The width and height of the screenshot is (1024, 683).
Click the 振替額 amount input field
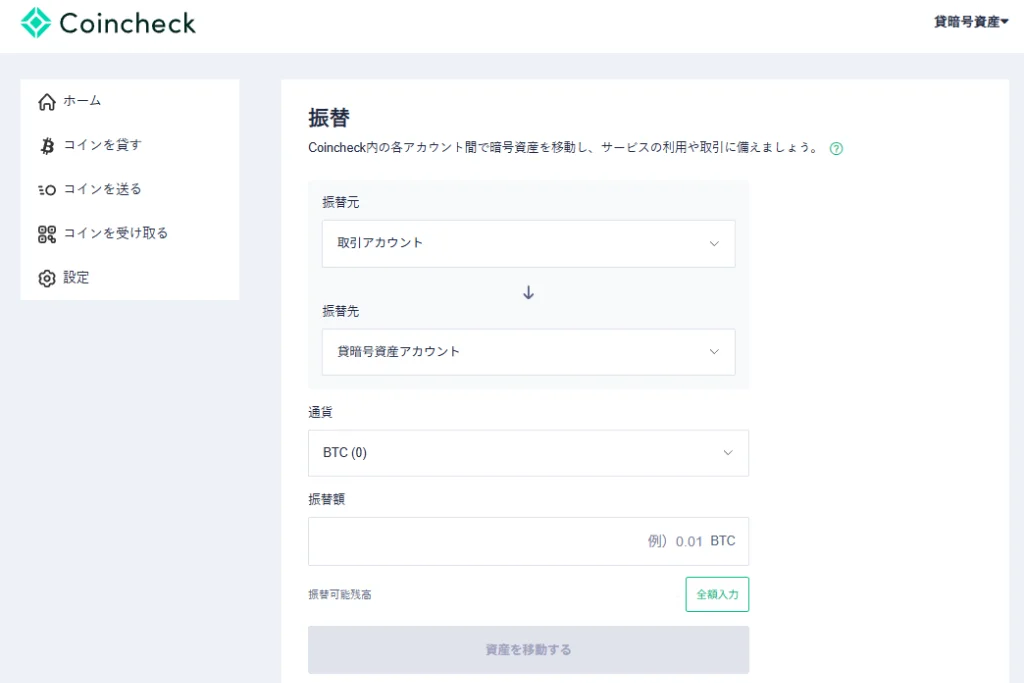pyautogui.click(x=528, y=541)
